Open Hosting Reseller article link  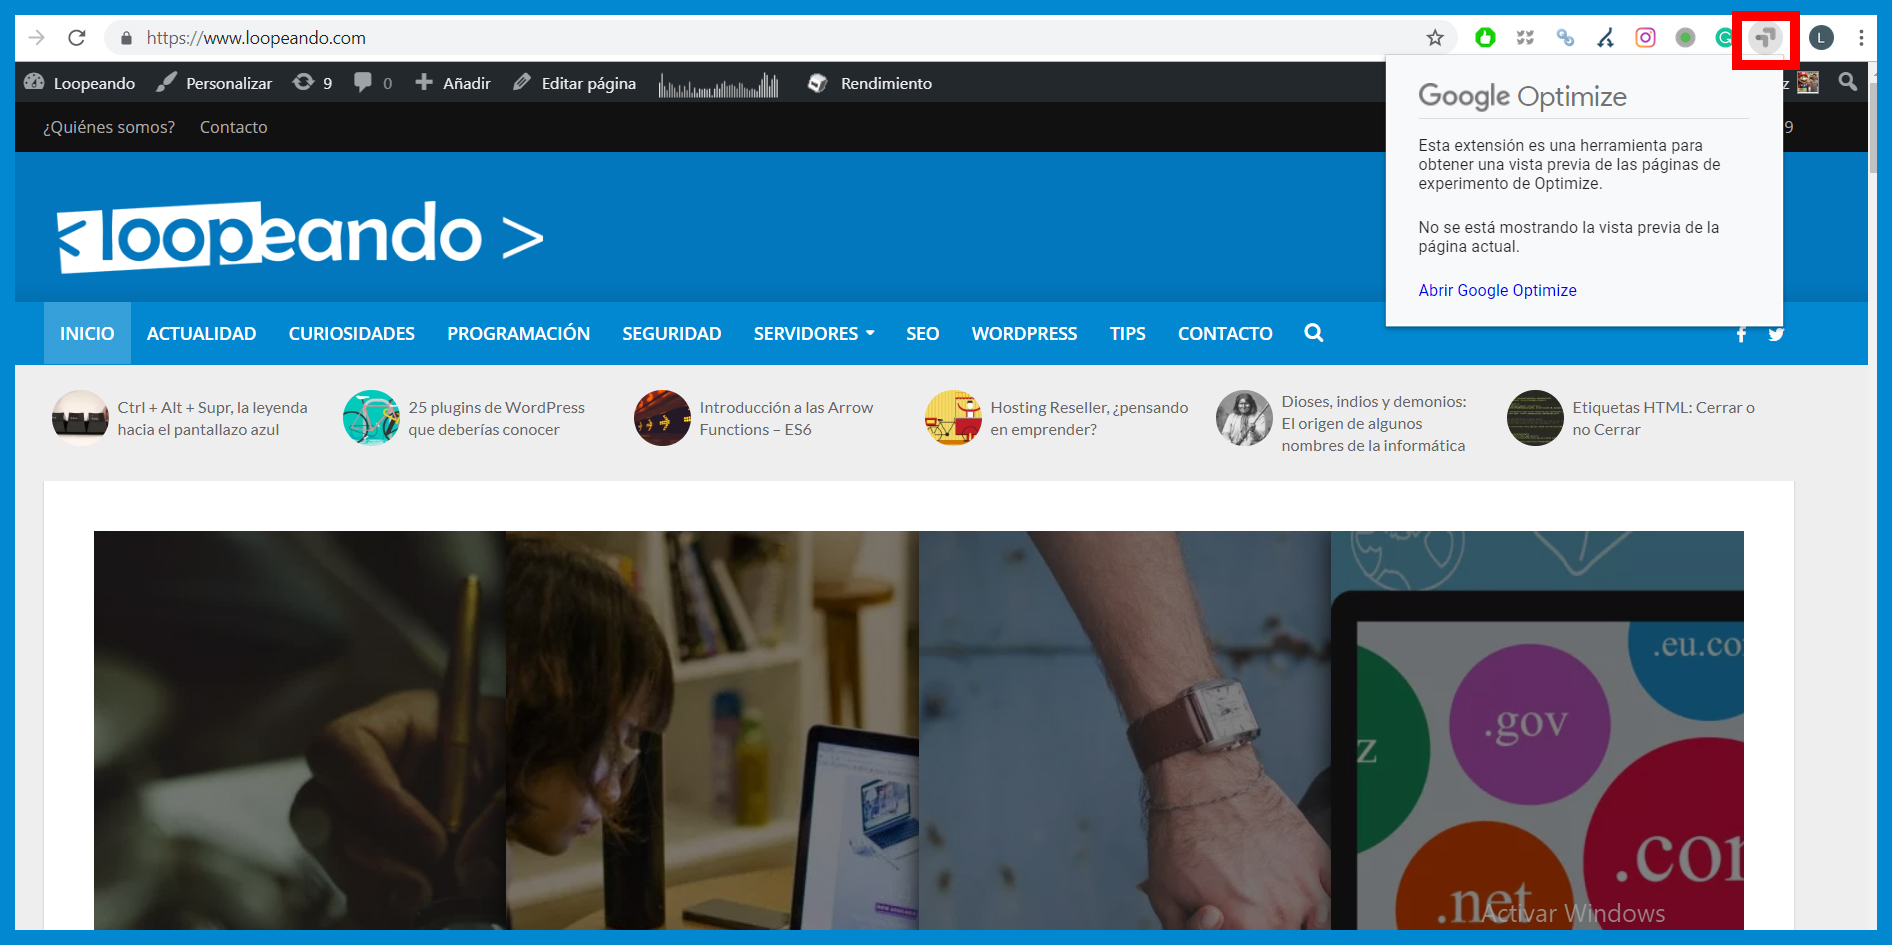1089,418
